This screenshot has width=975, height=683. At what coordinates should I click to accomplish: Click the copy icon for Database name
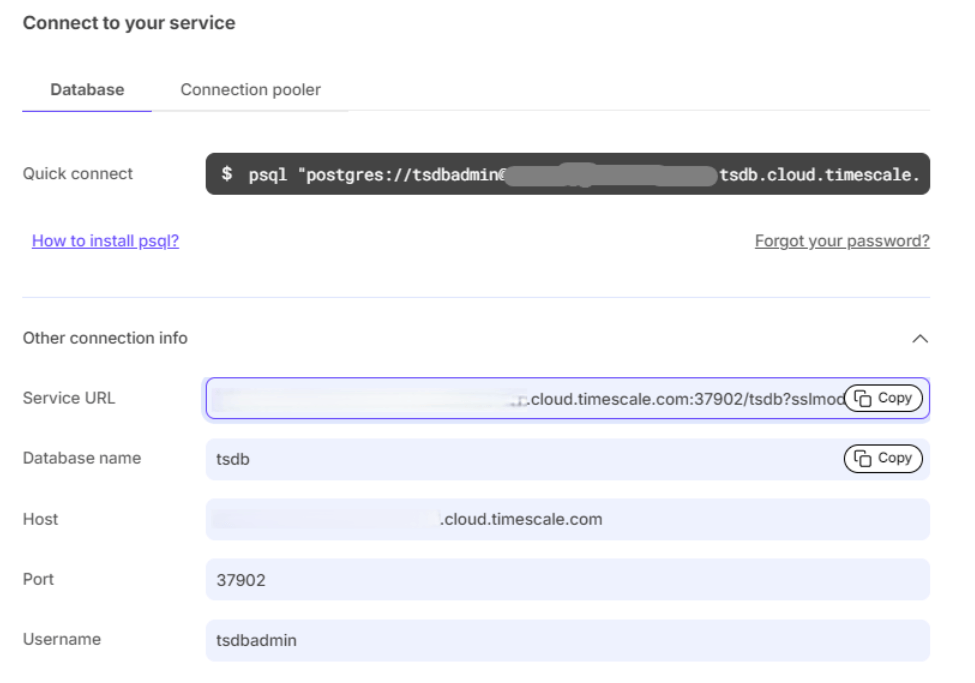coord(863,458)
